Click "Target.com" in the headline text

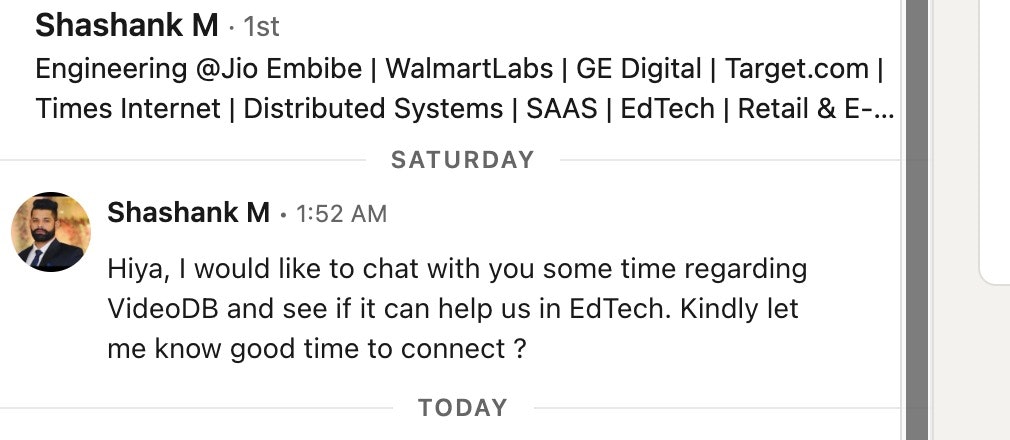tap(796, 69)
